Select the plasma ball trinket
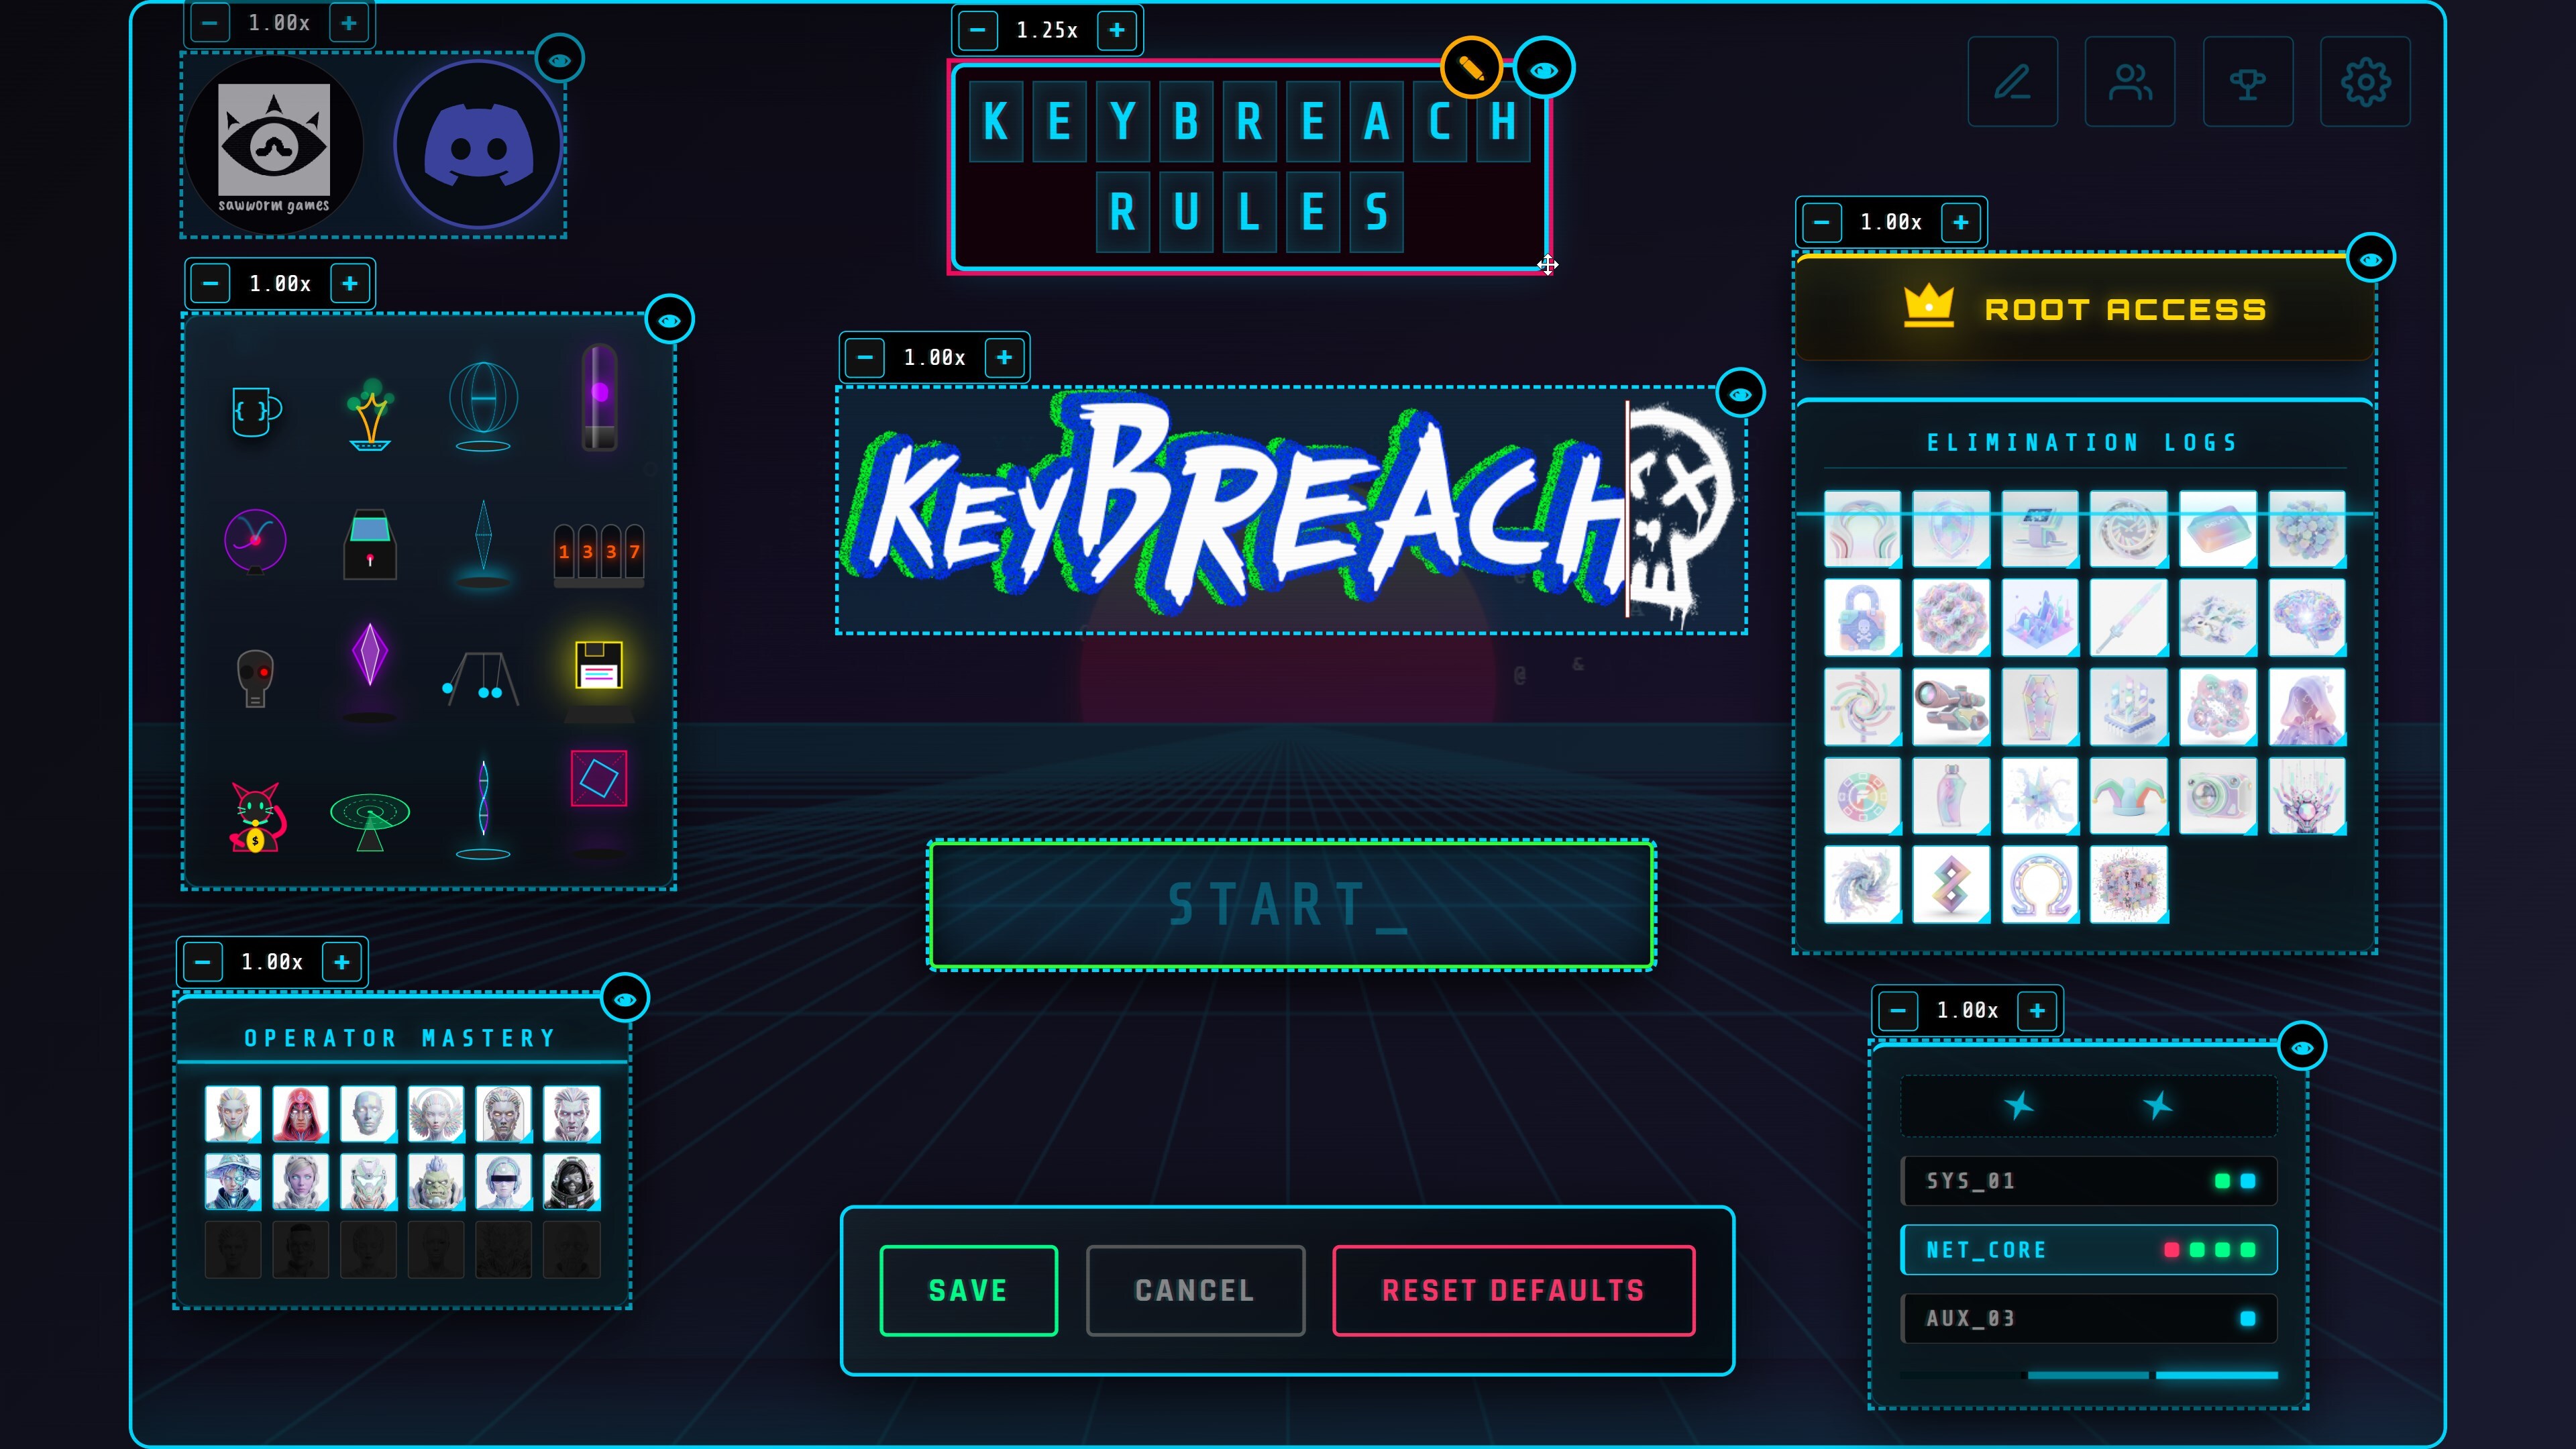The width and height of the screenshot is (2576, 1449). click(256, 542)
